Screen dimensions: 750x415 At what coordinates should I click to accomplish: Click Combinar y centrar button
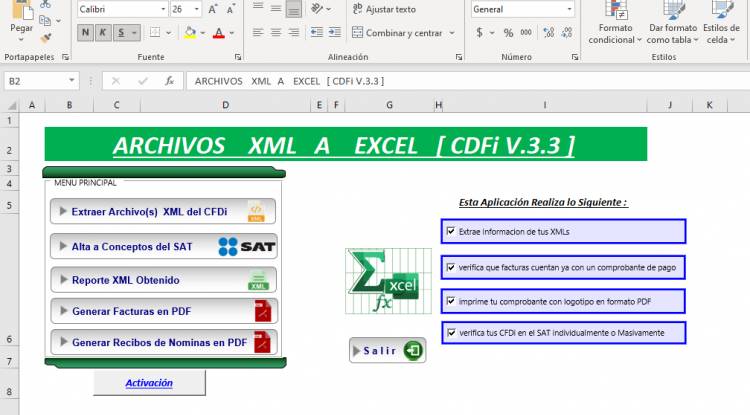tap(397, 33)
